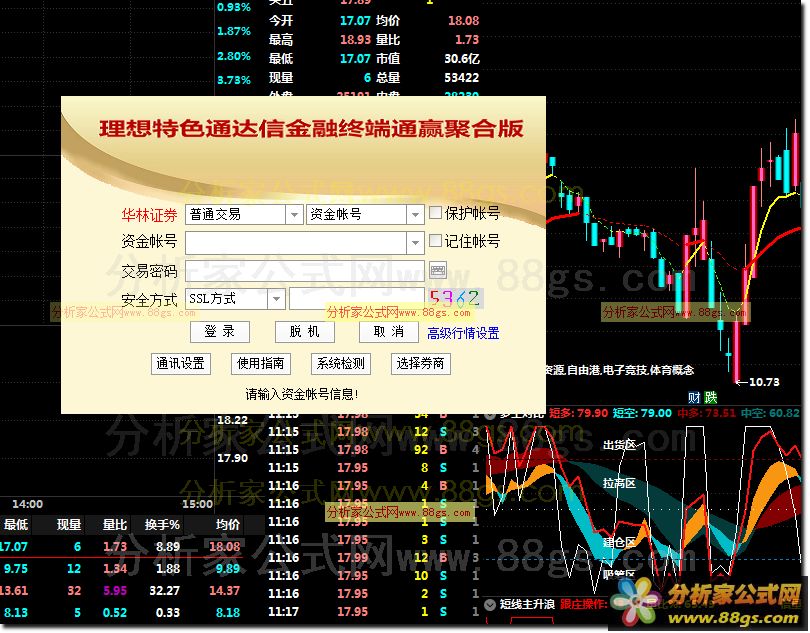This screenshot has height=633, width=810.
Task: Click the 18.08 均价 quote value
Action: click(463, 21)
